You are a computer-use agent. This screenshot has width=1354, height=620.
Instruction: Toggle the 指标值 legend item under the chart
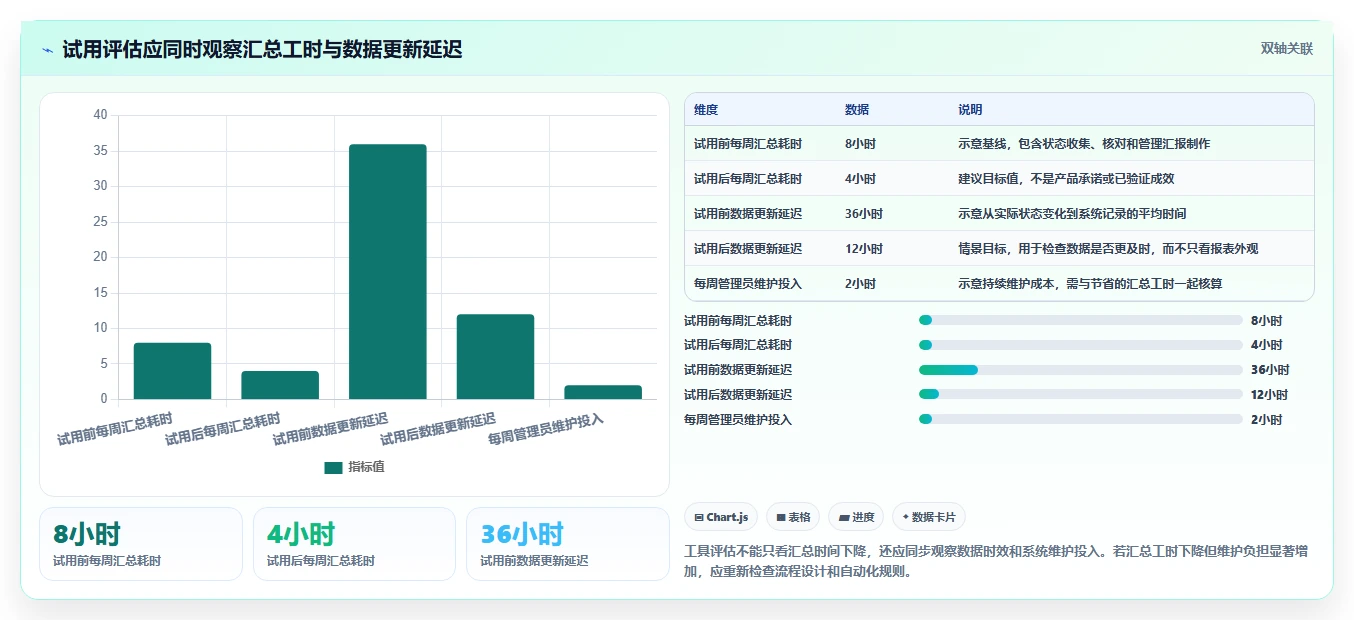[x=354, y=467]
